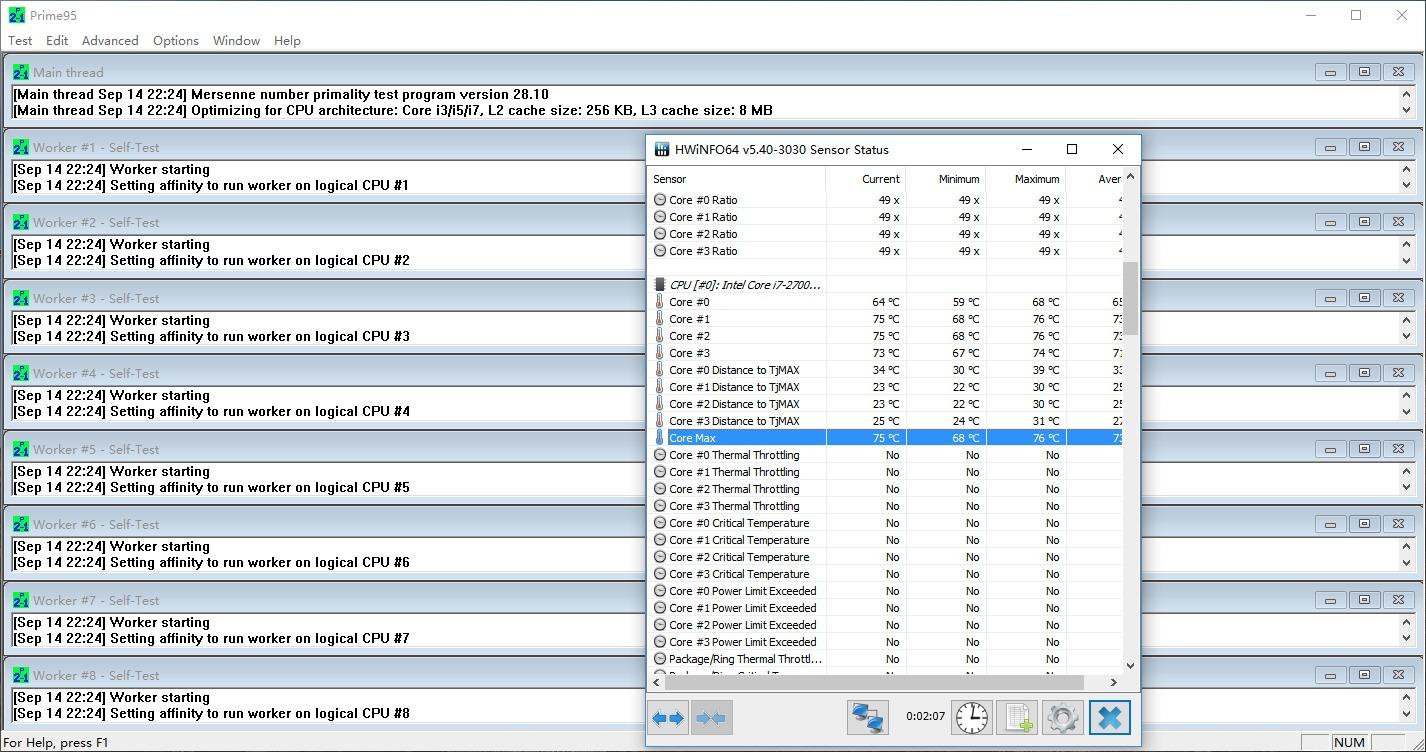Click the Current column header
Screen dimensions: 1426x752
pos(866,179)
